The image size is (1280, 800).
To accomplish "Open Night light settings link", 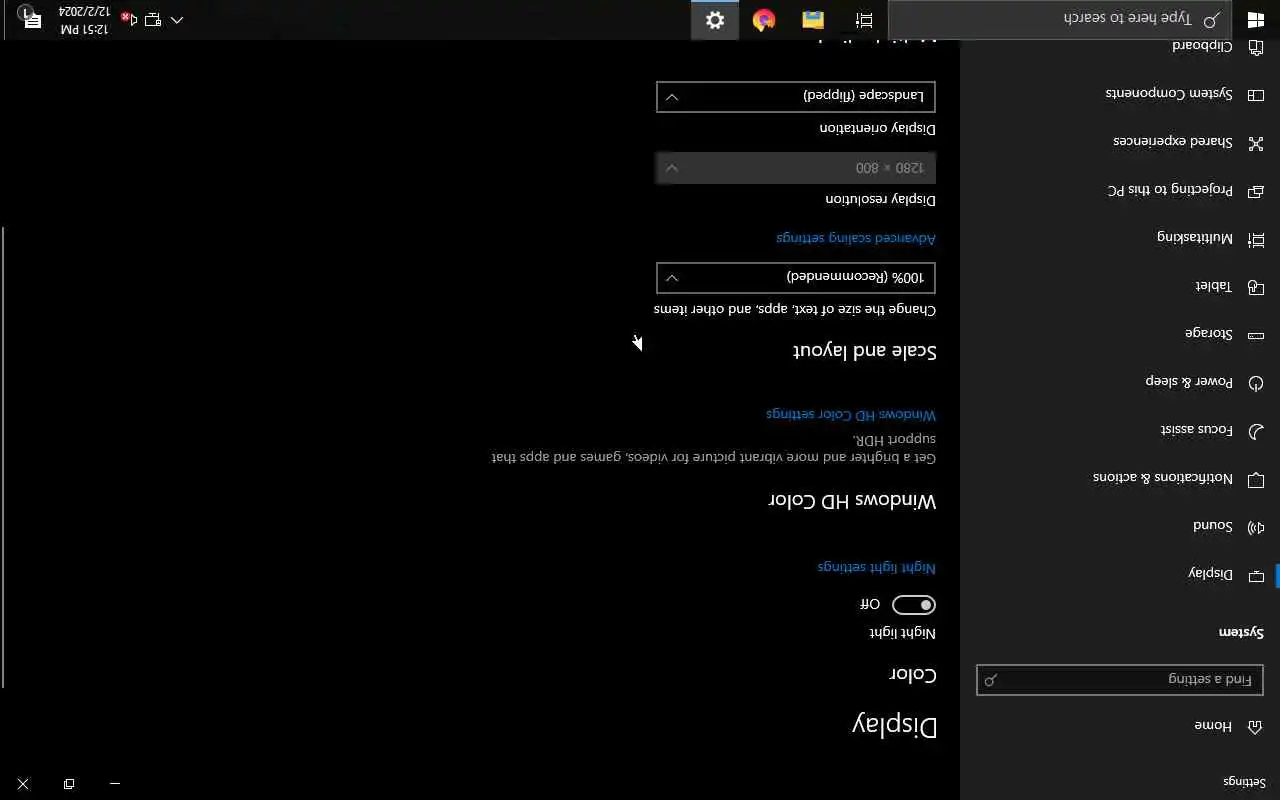I will 877,567.
